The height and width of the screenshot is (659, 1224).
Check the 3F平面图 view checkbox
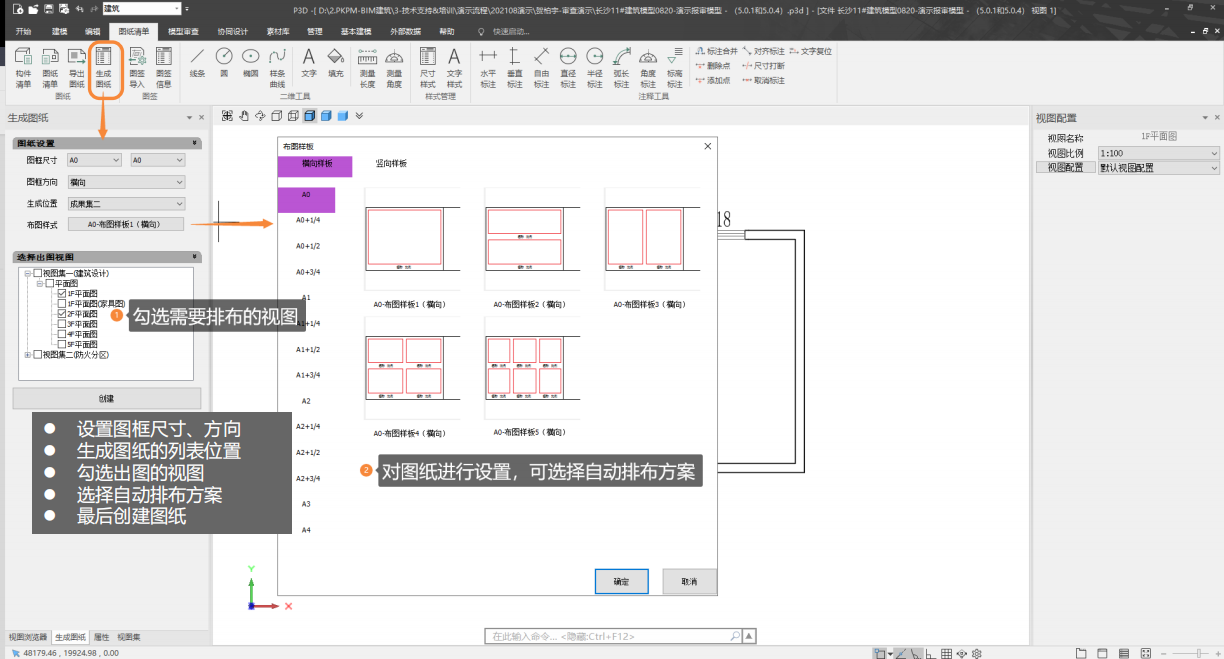tap(62, 324)
